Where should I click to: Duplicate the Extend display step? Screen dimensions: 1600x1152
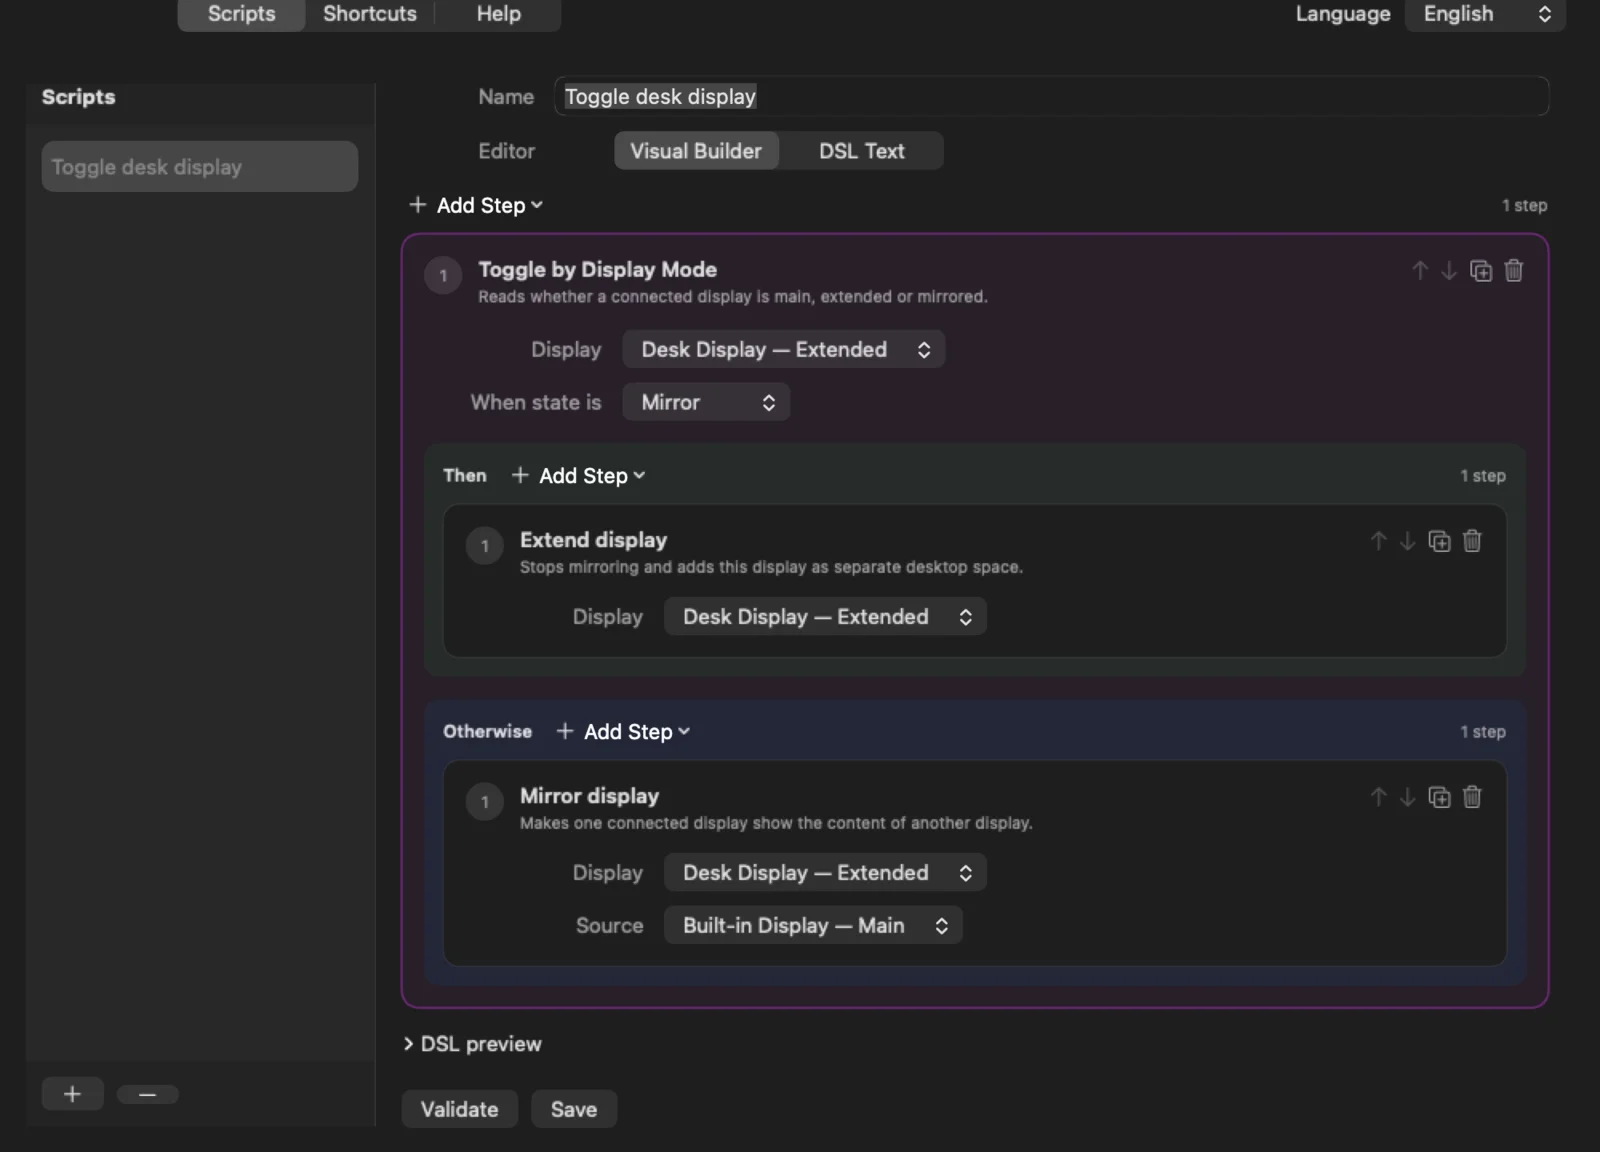(x=1439, y=541)
